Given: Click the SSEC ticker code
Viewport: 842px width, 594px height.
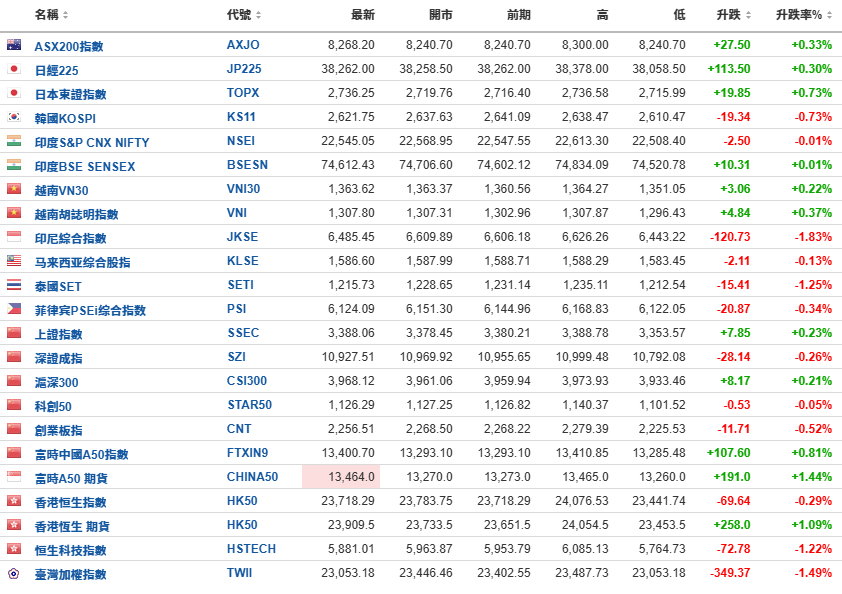Looking at the screenshot, I should tap(243, 333).
